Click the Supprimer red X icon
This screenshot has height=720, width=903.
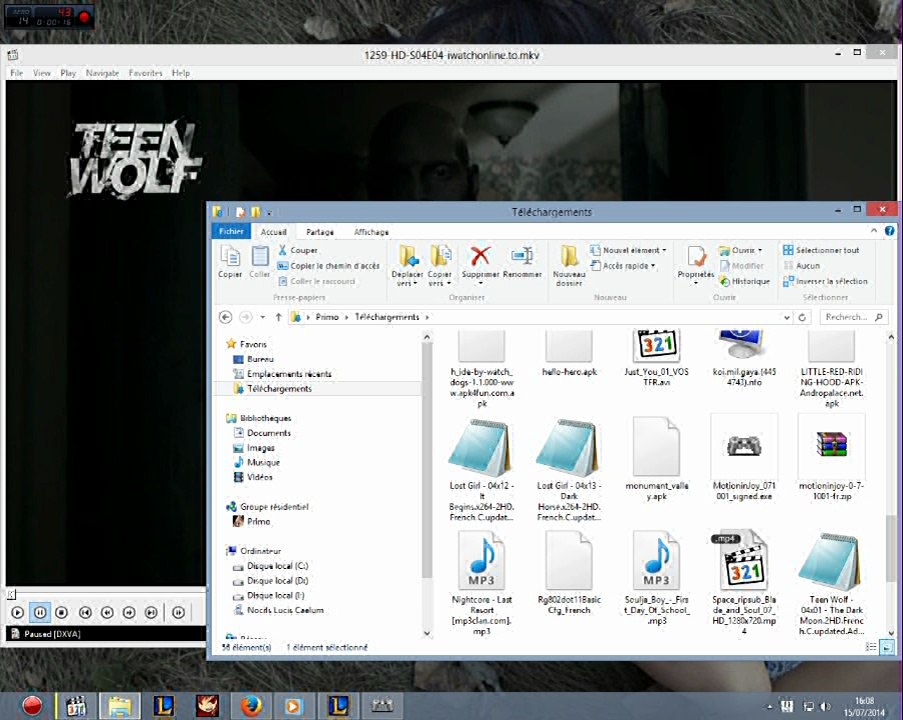point(480,256)
